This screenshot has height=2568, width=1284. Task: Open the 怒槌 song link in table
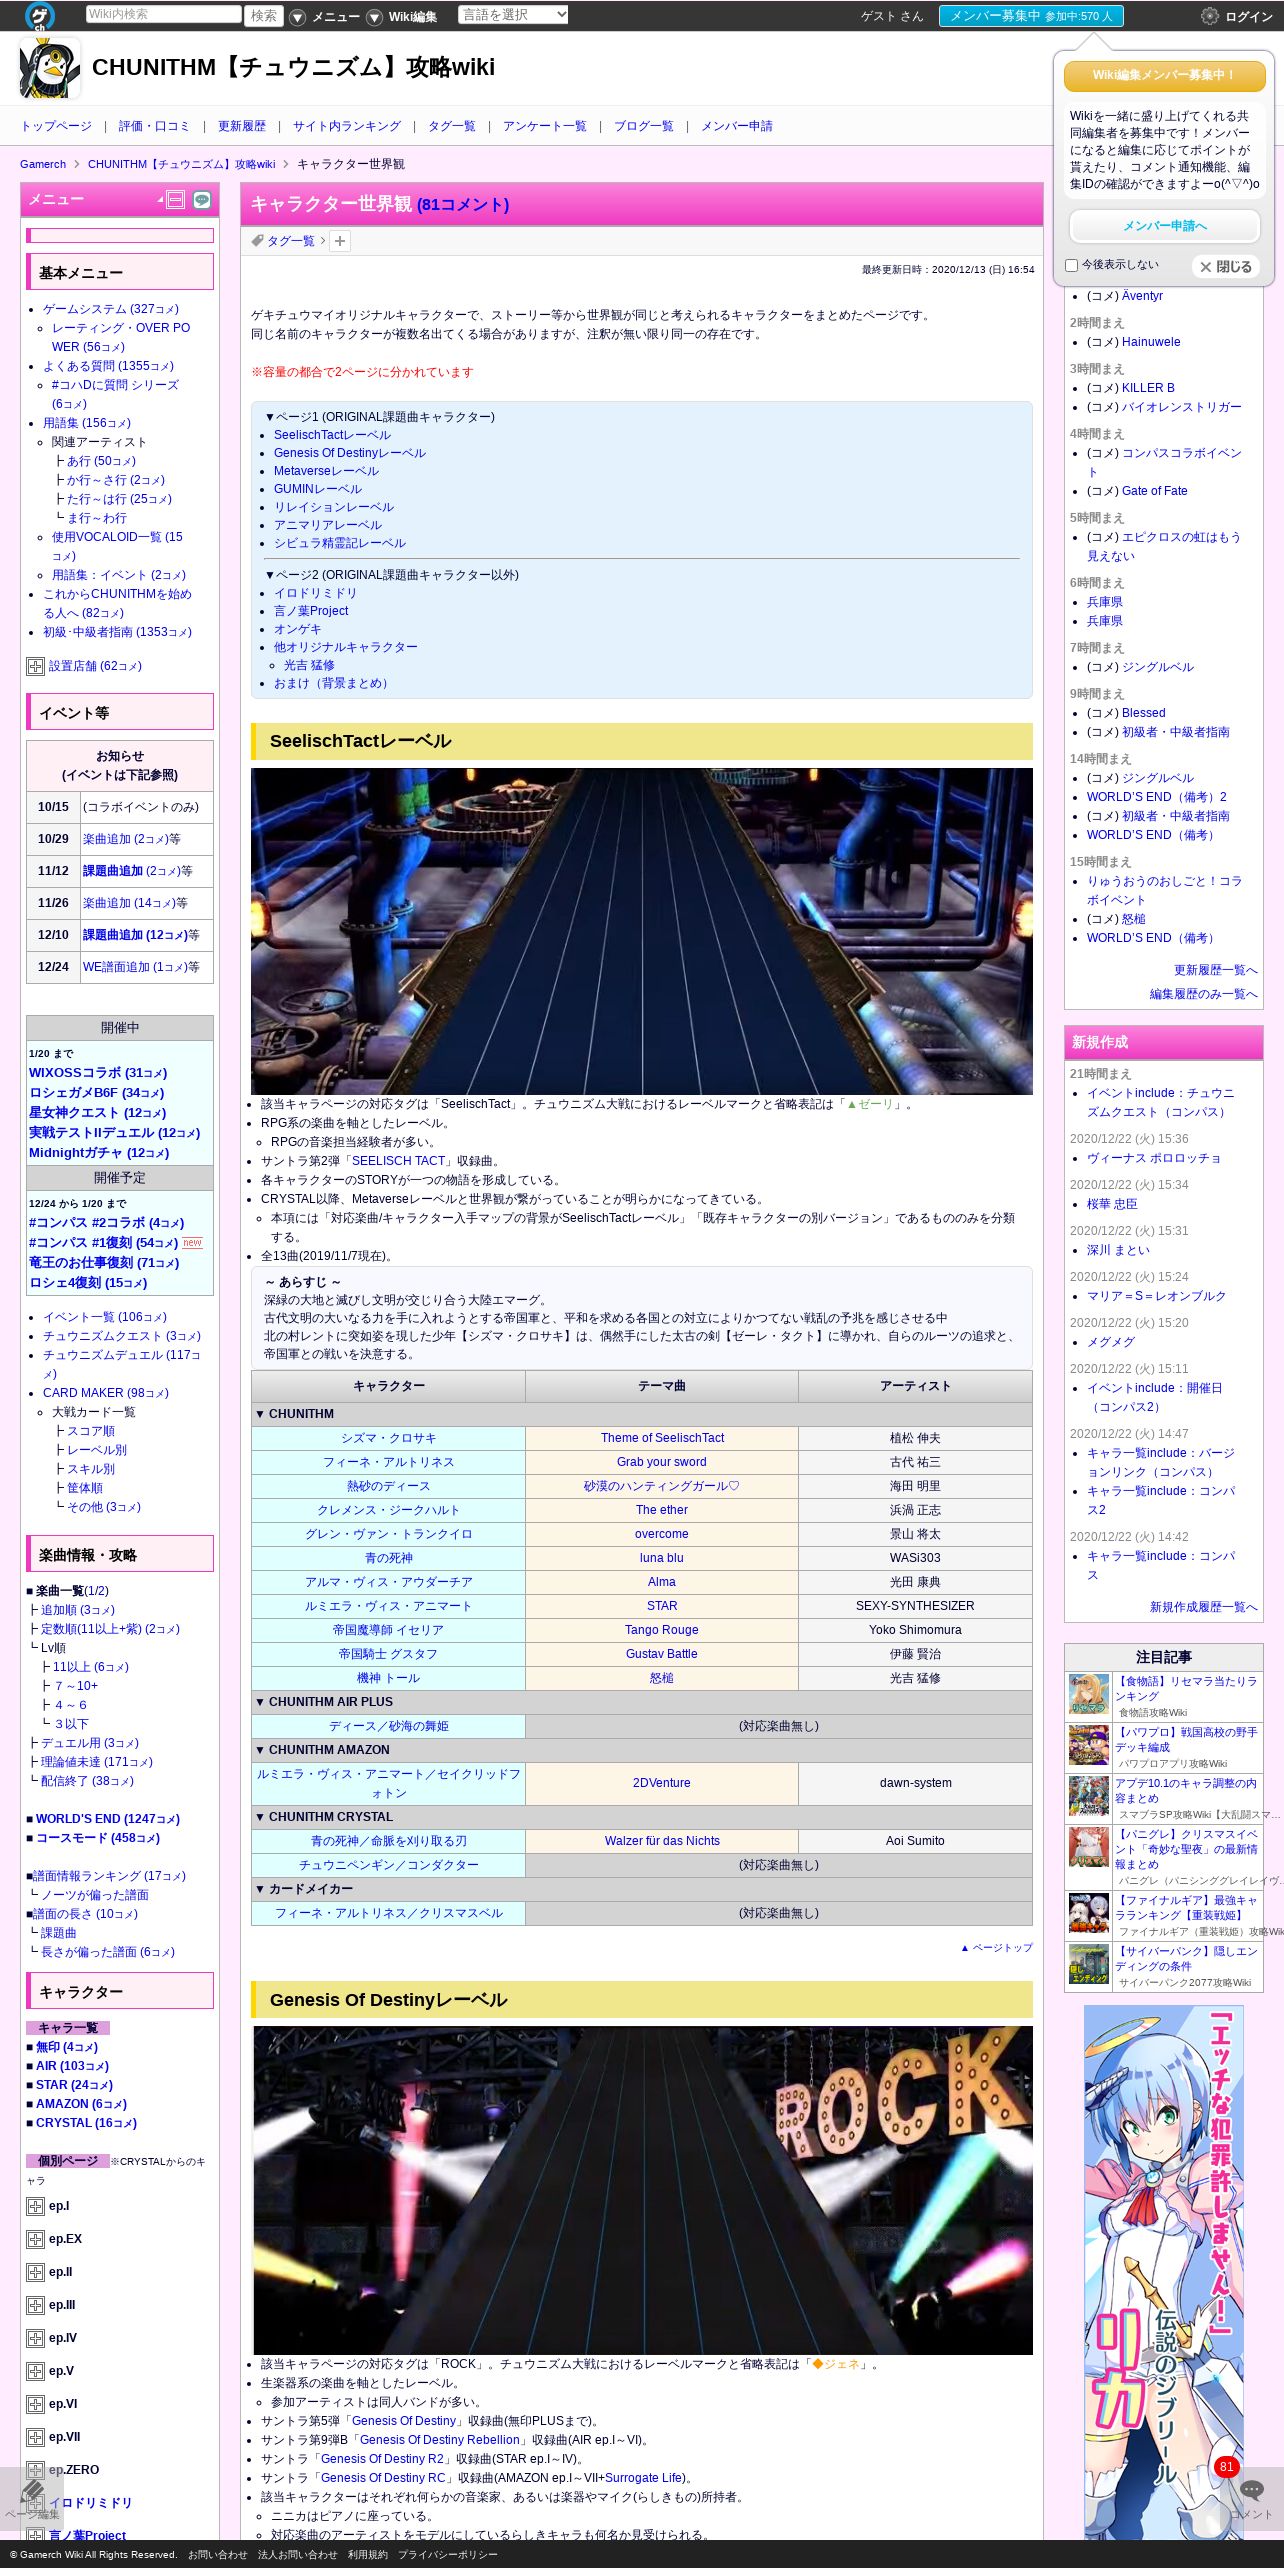(x=662, y=1678)
